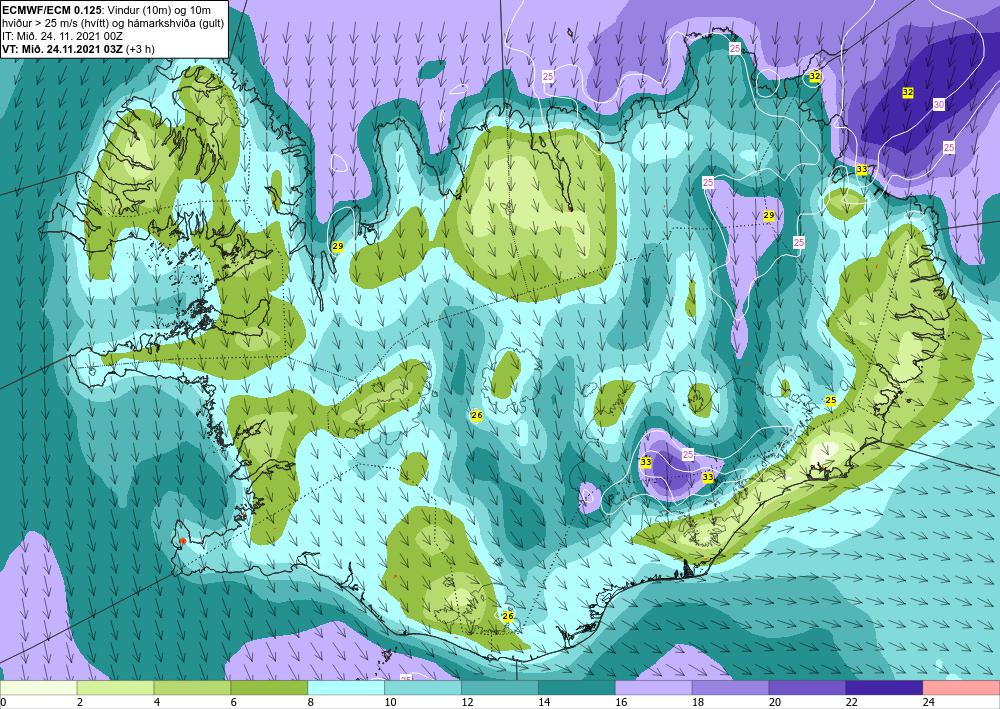Click the "ECMWF/ECM 0.125" model title text

click(x=52, y=9)
